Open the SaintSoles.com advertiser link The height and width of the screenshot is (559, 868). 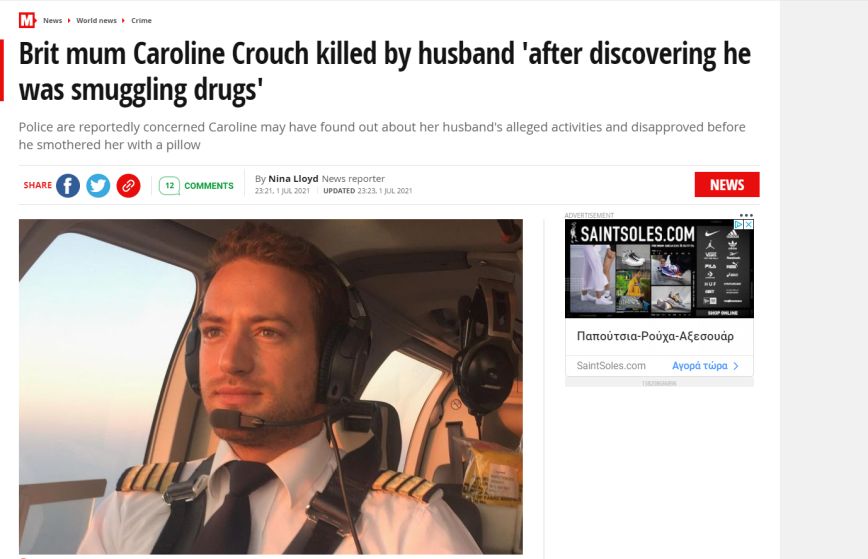pyautogui.click(x=611, y=366)
